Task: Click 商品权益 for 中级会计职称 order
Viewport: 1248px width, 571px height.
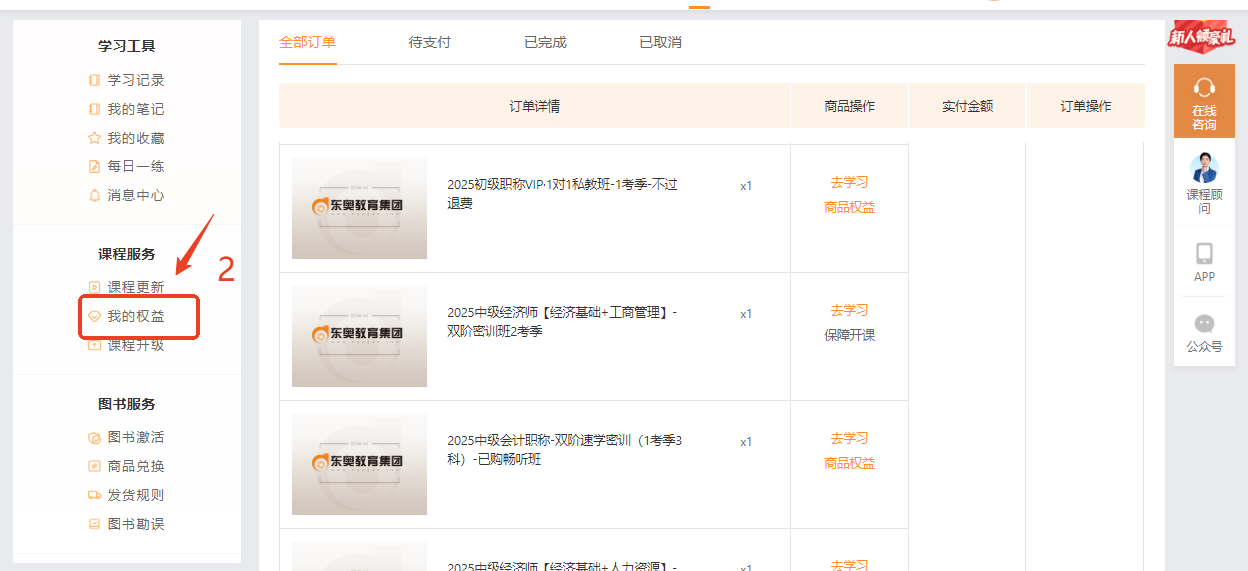Action: click(x=849, y=463)
